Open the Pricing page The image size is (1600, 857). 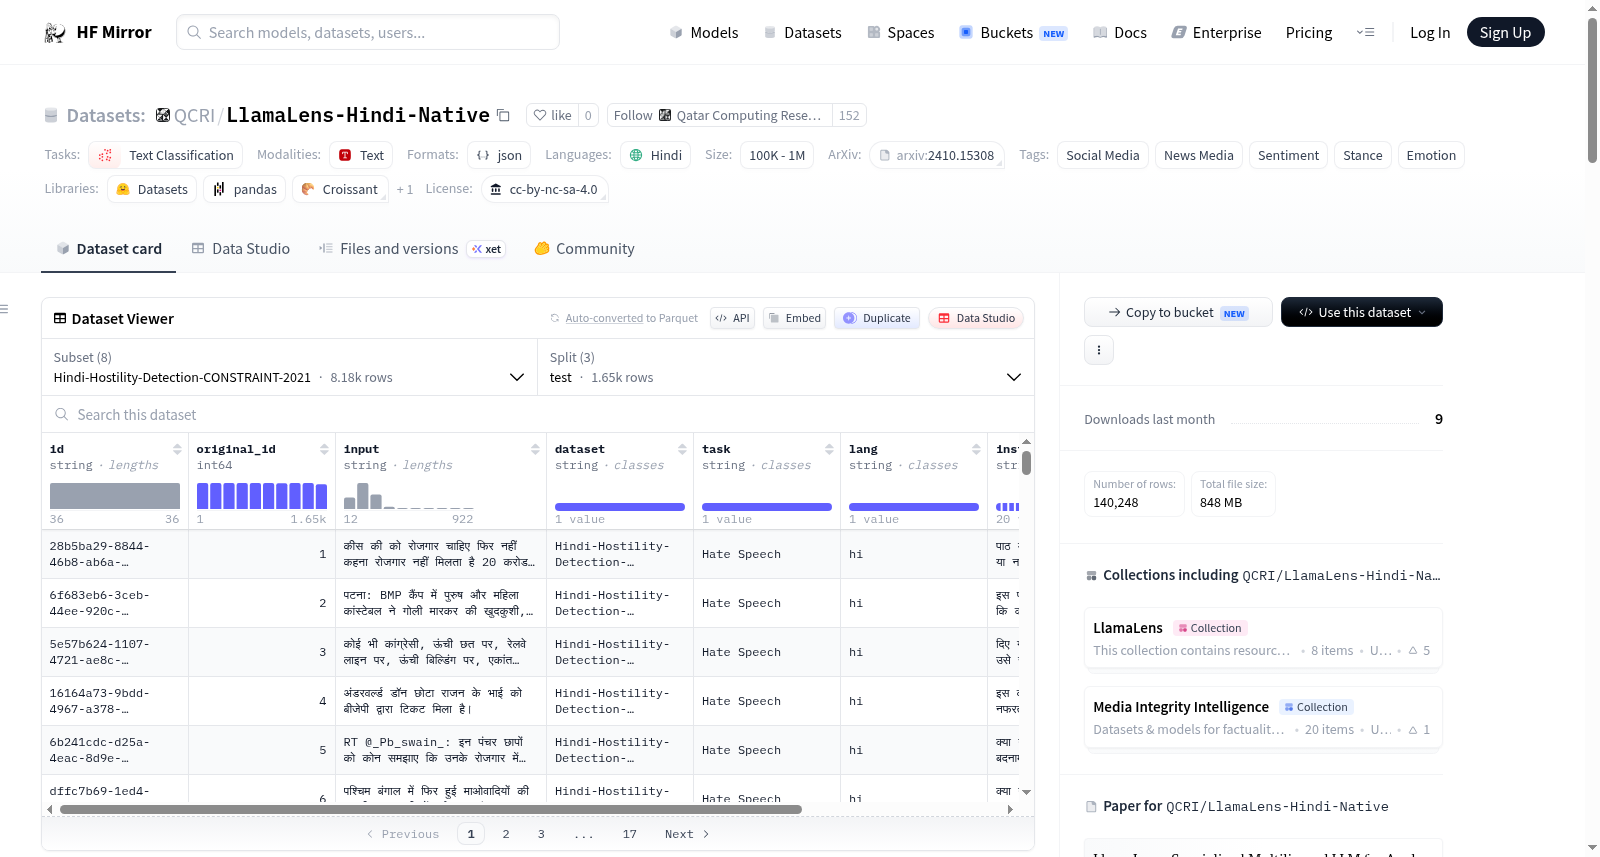(x=1309, y=33)
